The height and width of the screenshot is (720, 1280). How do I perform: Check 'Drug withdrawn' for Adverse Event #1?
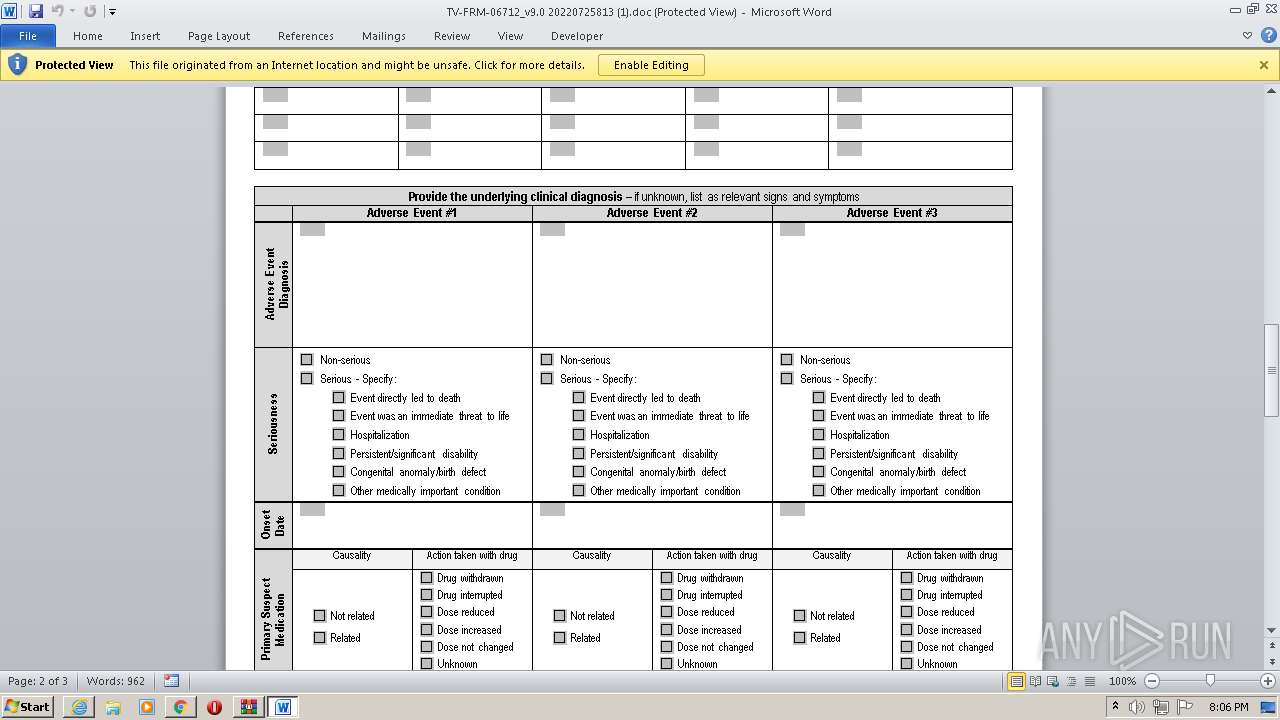coord(427,578)
